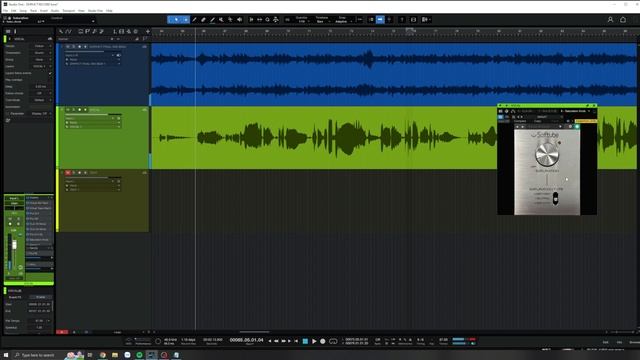640x360 pixels.
Task: Open the Help menu
Action: click(109, 11)
